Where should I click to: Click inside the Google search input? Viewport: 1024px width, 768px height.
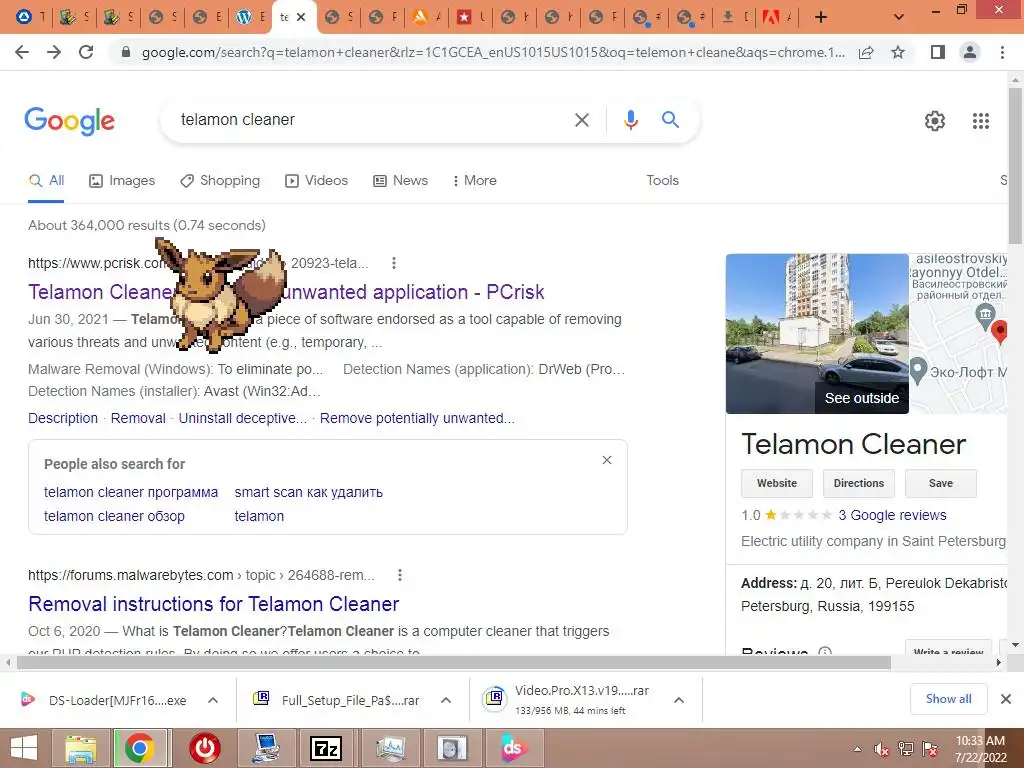coord(369,120)
